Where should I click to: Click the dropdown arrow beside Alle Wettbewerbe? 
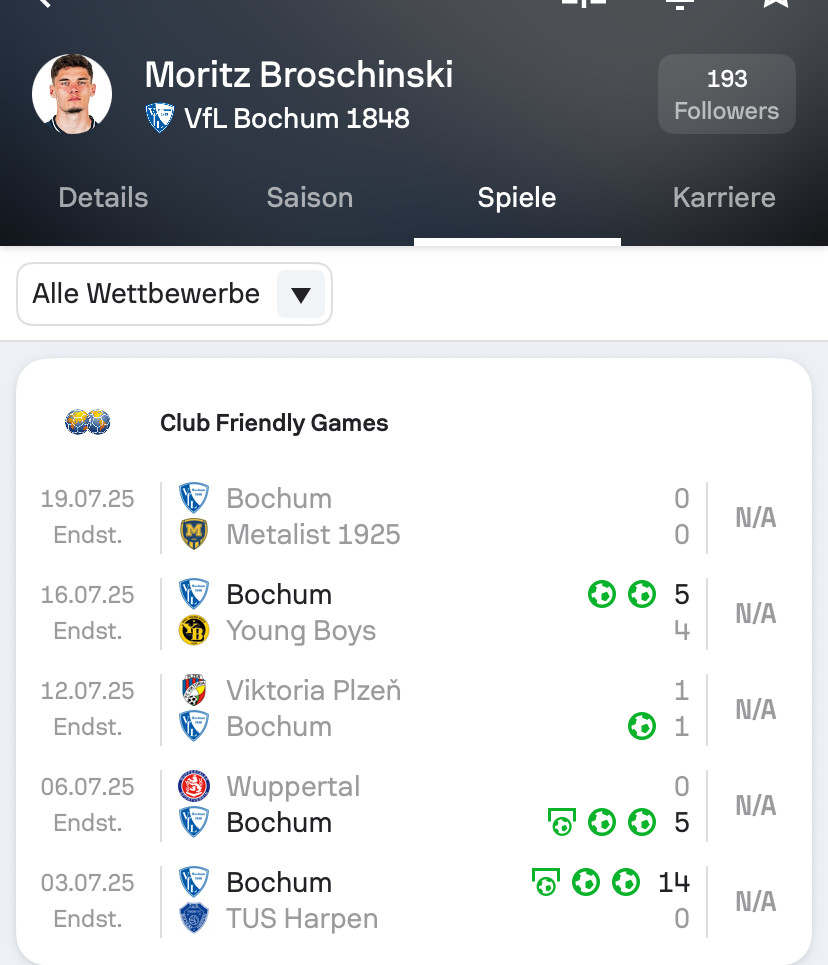(x=301, y=295)
